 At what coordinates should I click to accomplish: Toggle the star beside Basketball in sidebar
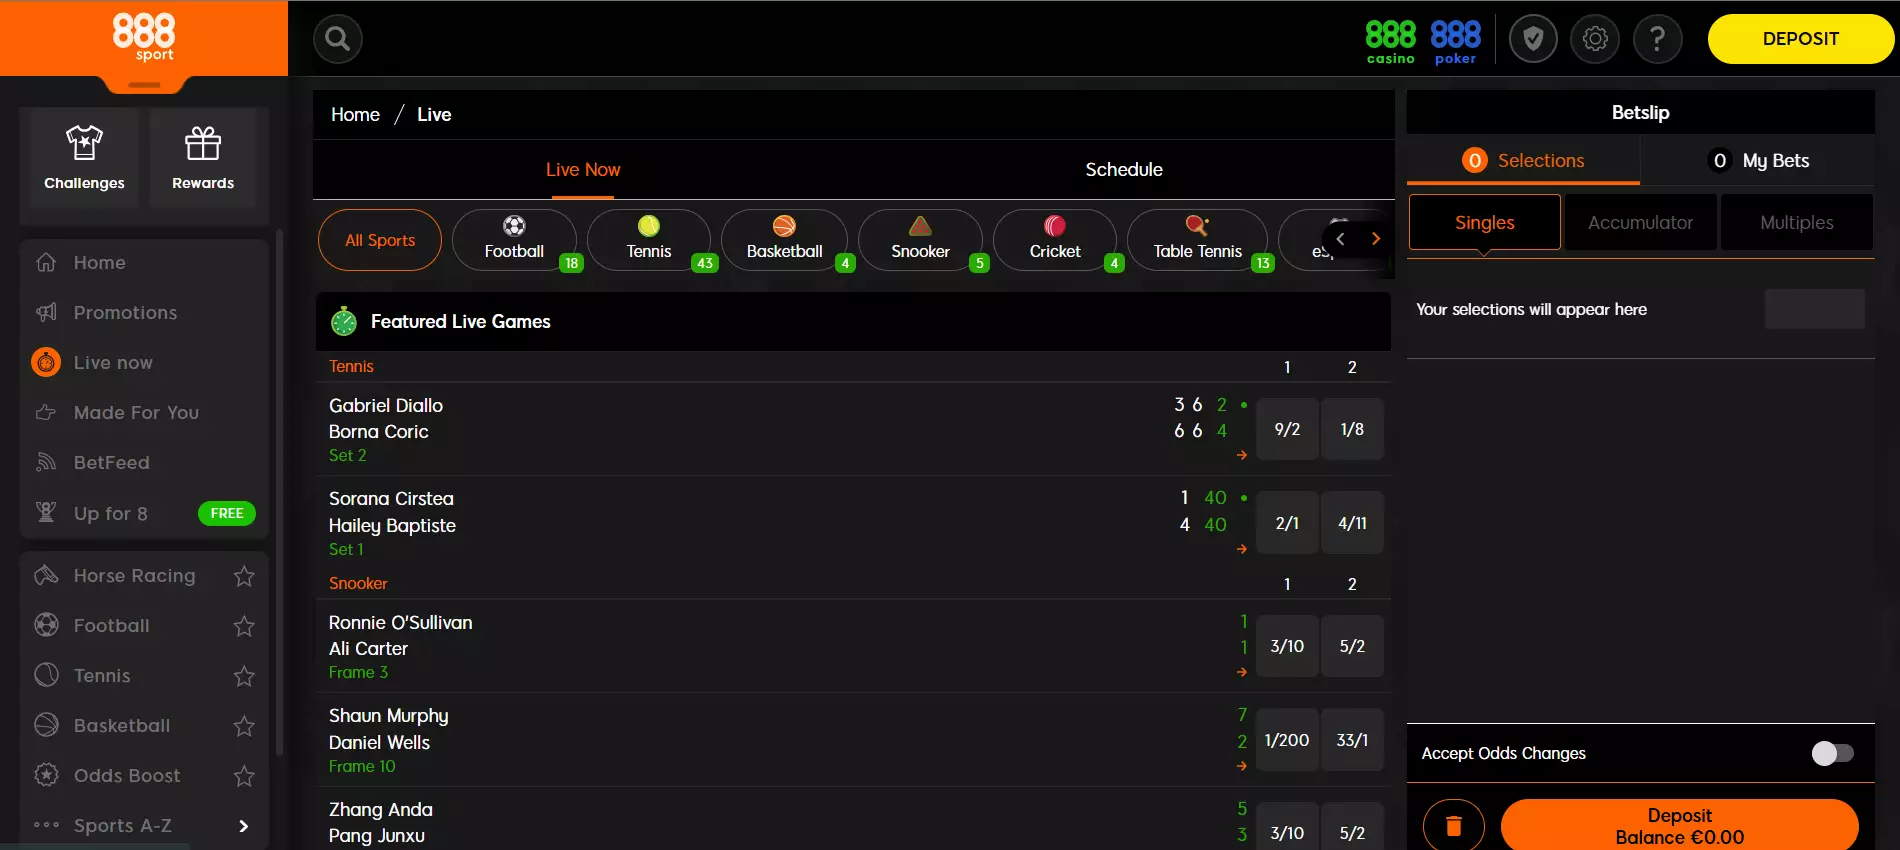(244, 726)
